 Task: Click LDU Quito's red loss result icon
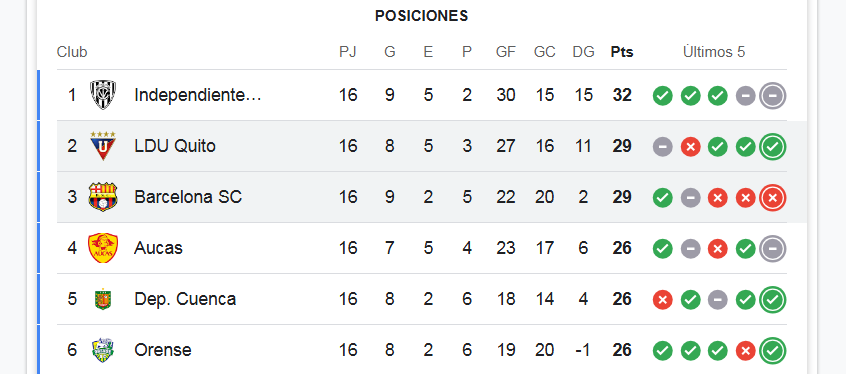[x=690, y=147]
